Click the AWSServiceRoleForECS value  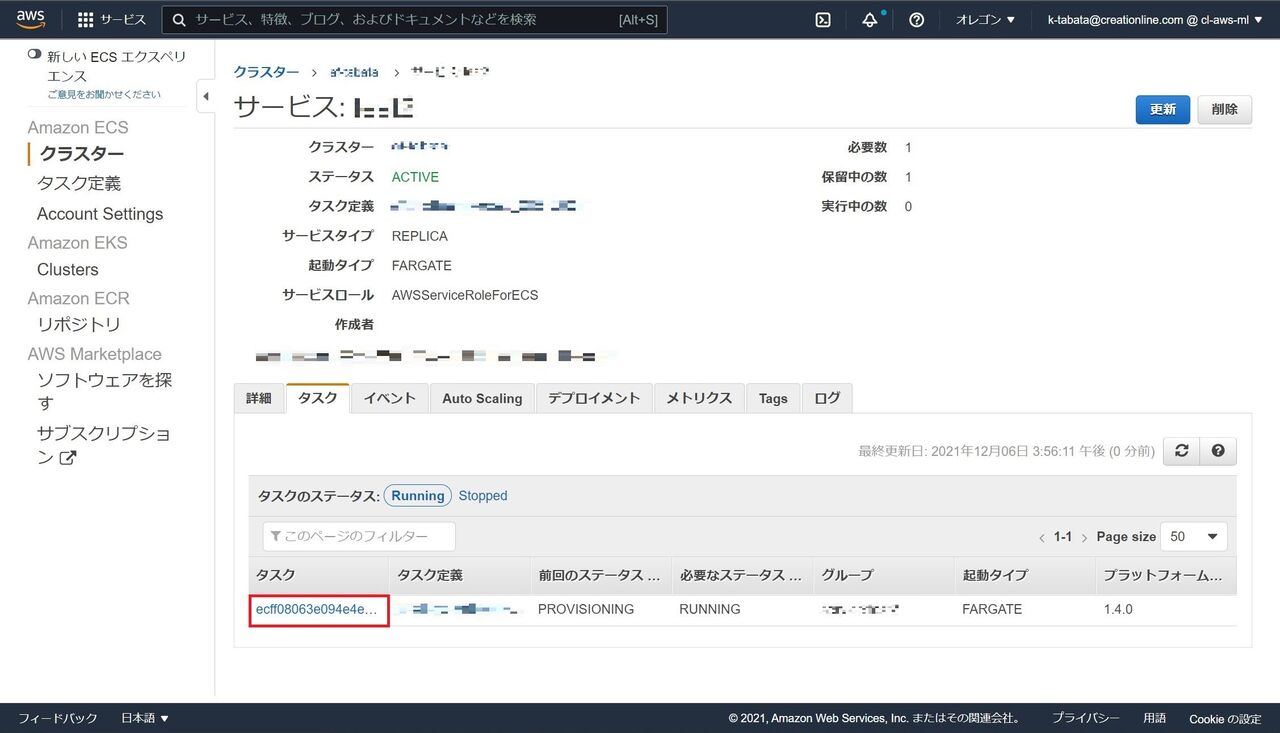click(x=465, y=295)
